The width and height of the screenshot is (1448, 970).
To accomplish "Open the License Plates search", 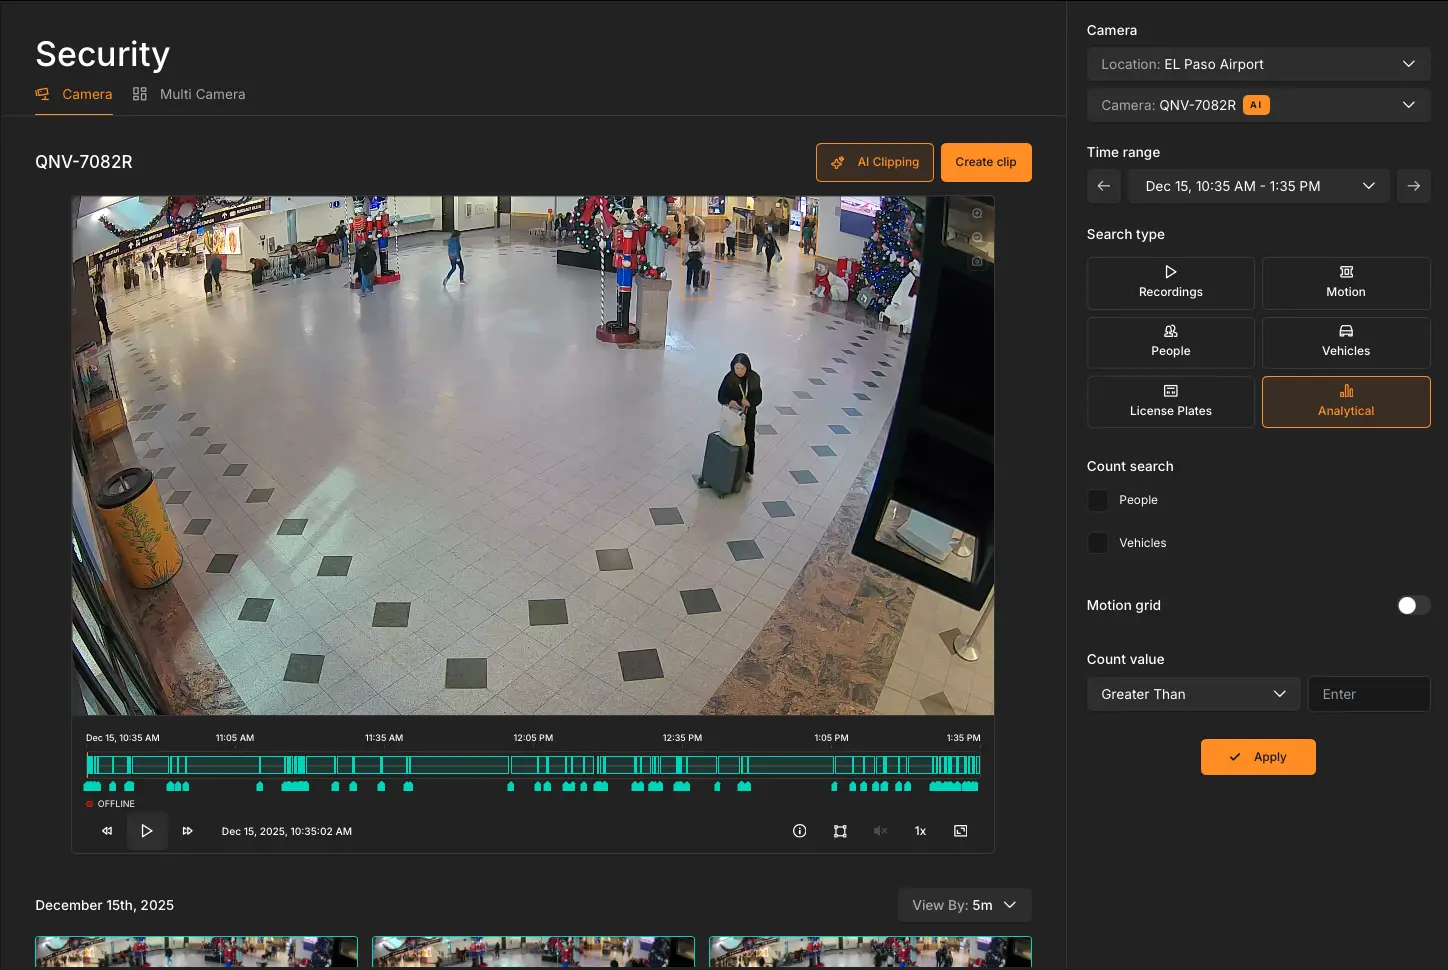I will point(1169,401).
